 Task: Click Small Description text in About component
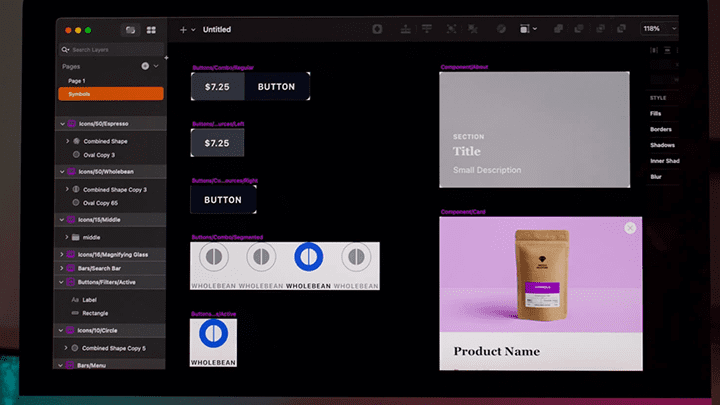[x=487, y=170]
